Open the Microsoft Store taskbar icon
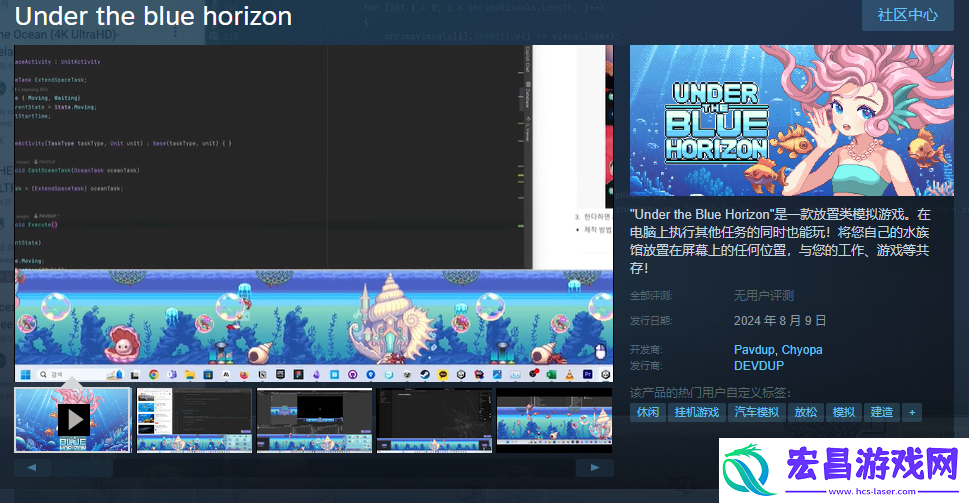The image size is (969, 503). tap(208, 374)
